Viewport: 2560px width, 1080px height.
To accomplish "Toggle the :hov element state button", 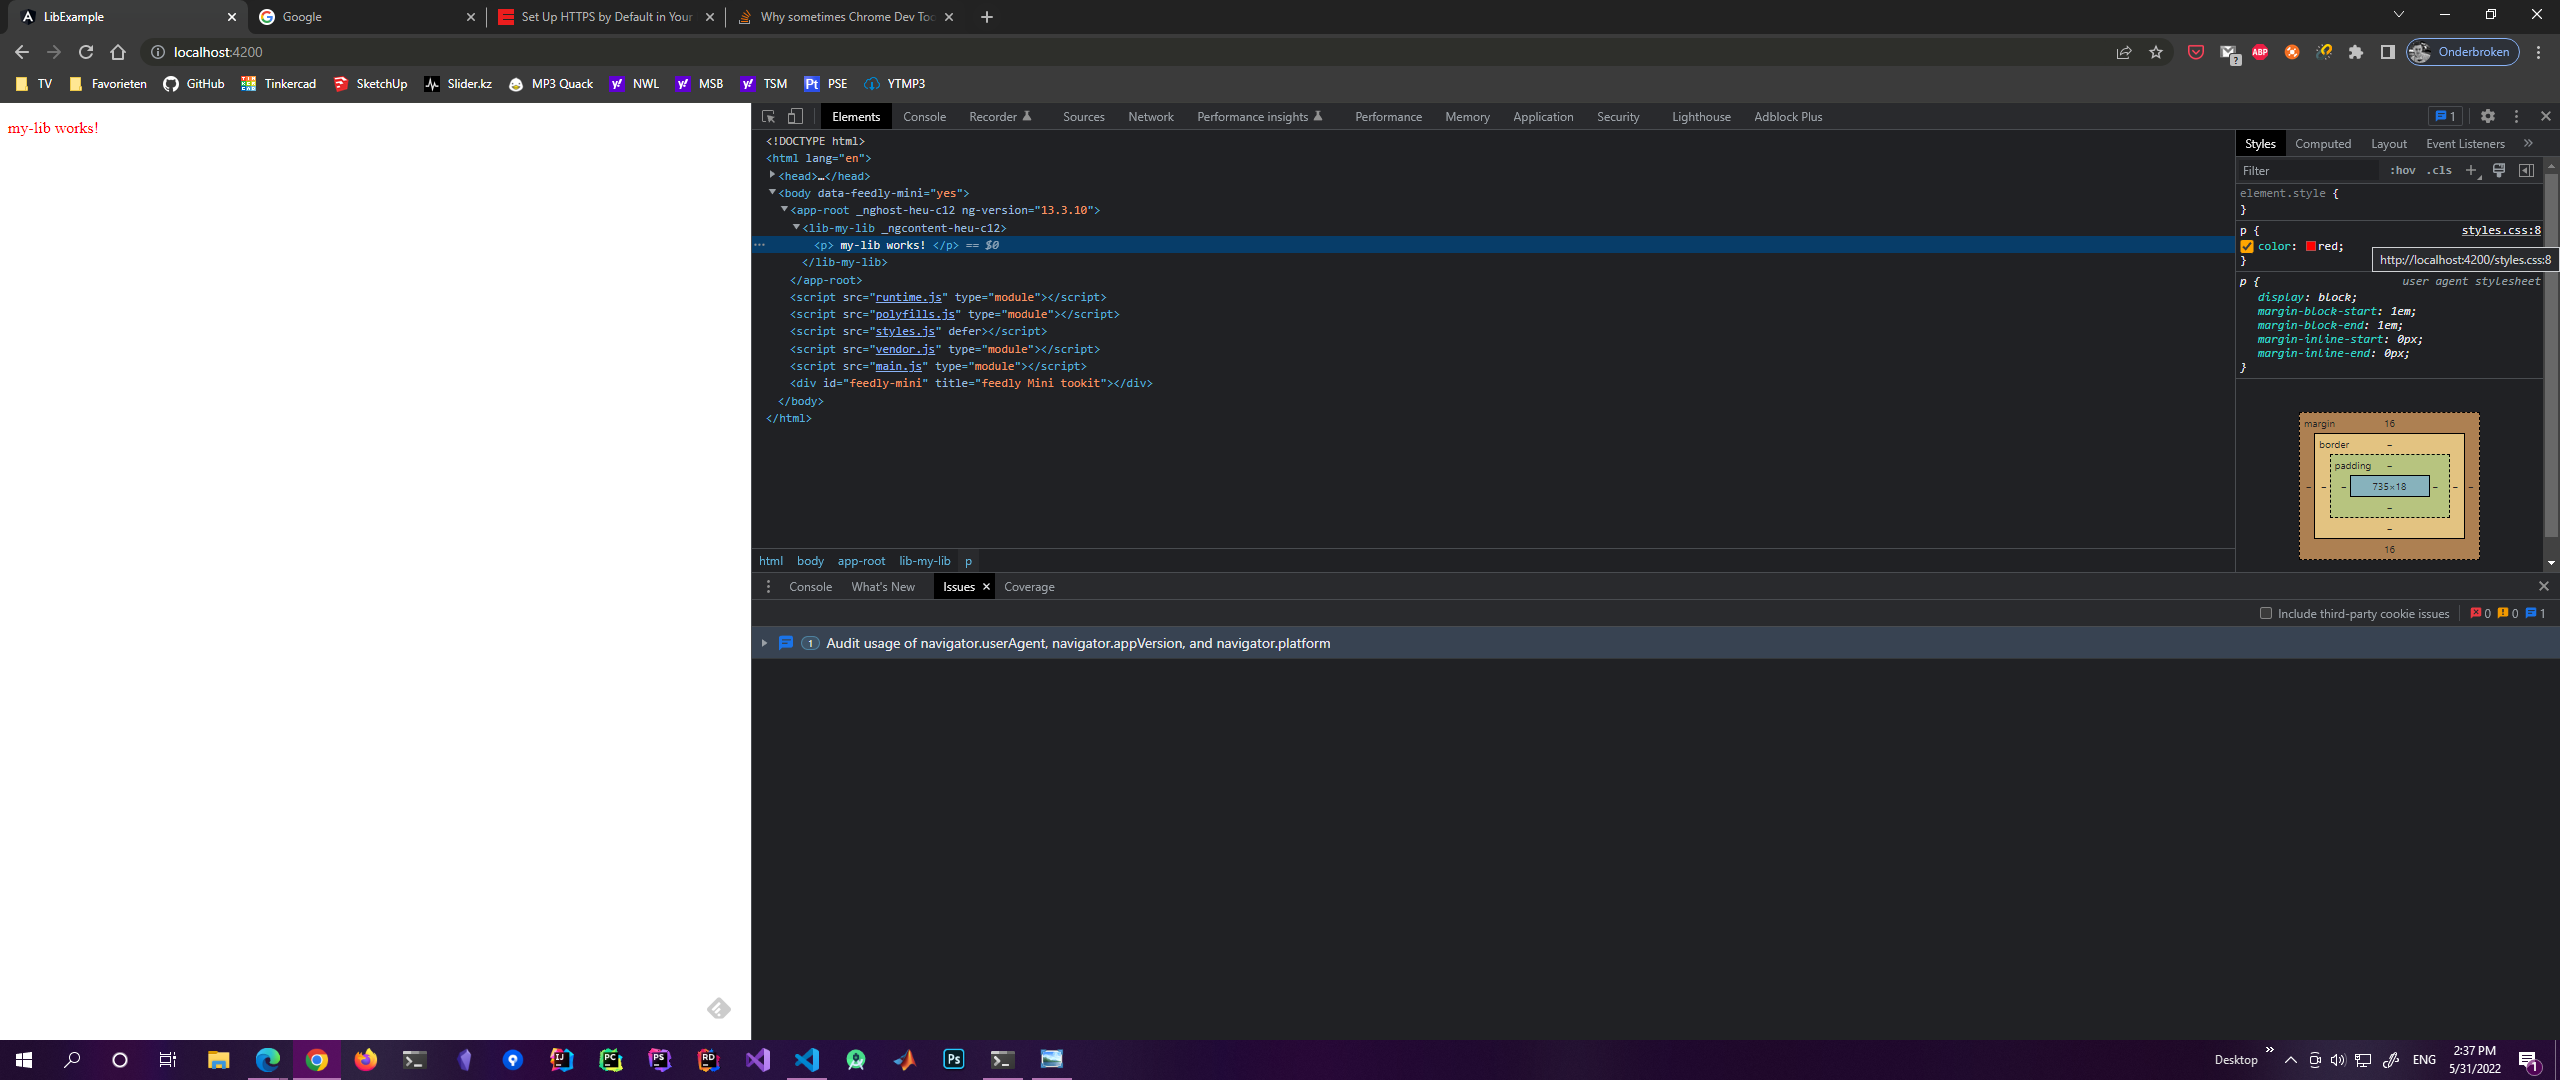I will coord(2402,170).
